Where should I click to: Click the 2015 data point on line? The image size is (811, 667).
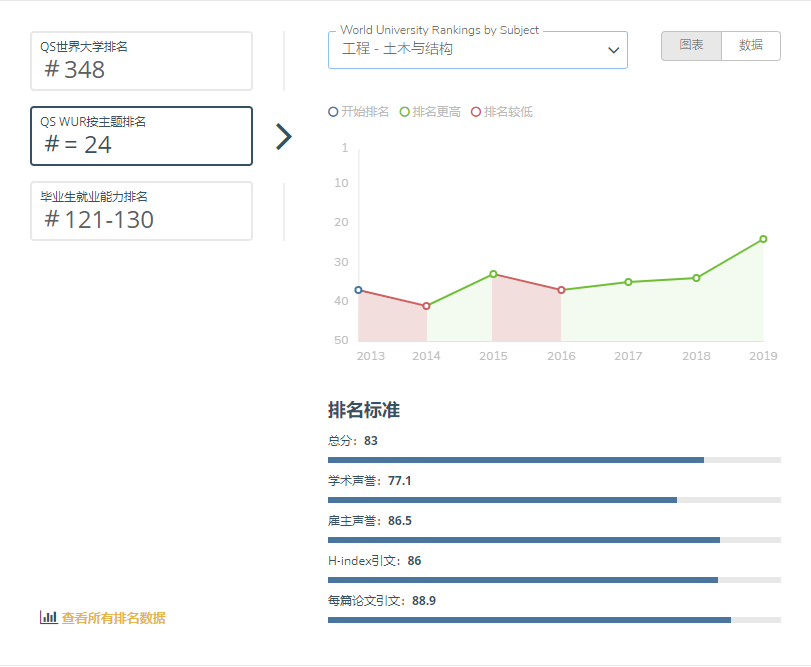click(x=493, y=274)
